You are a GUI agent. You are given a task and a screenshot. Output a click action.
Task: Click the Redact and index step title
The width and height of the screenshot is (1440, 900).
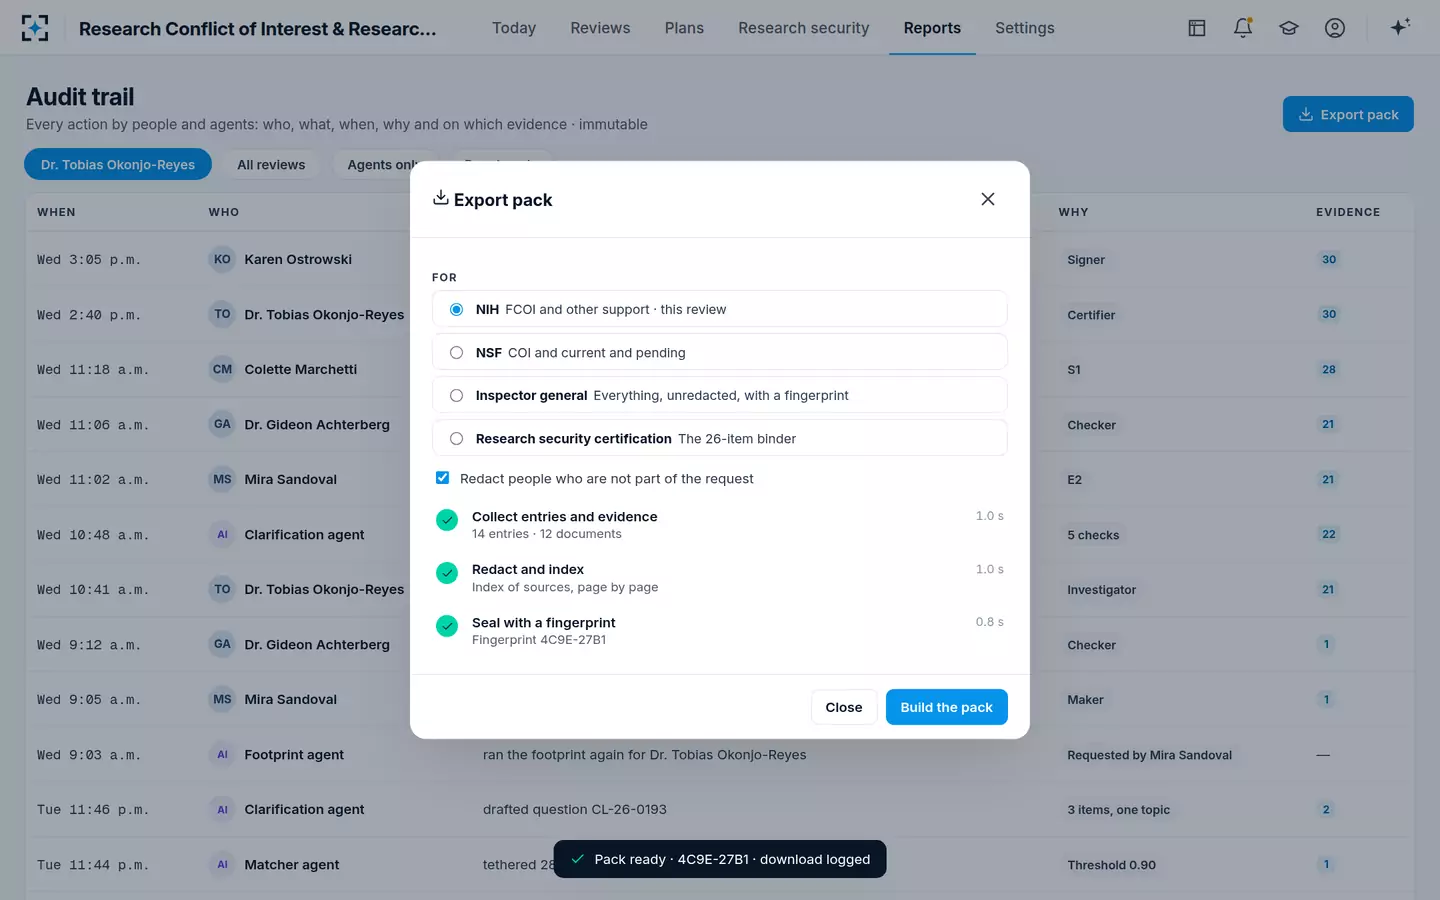528,569
